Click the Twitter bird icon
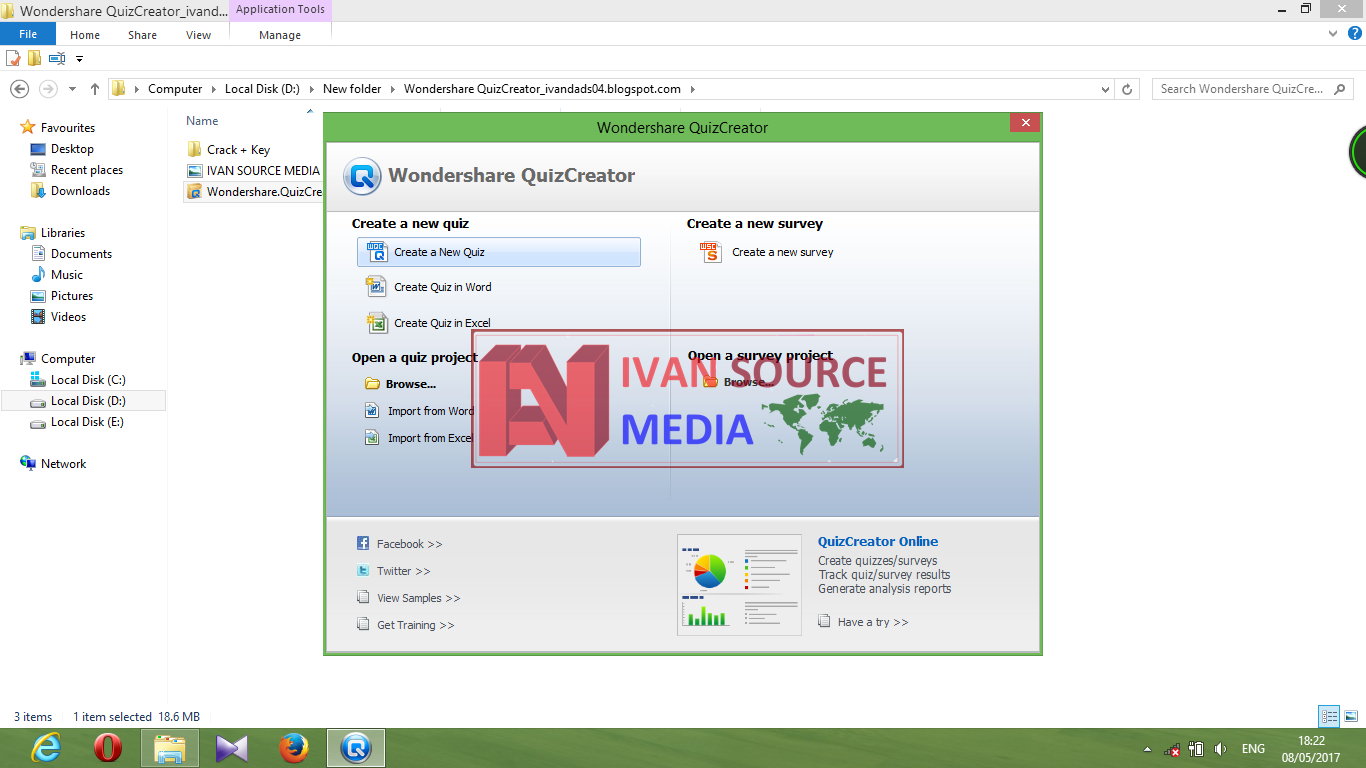The image size is (1366, 768). click(x=363, y=571)
